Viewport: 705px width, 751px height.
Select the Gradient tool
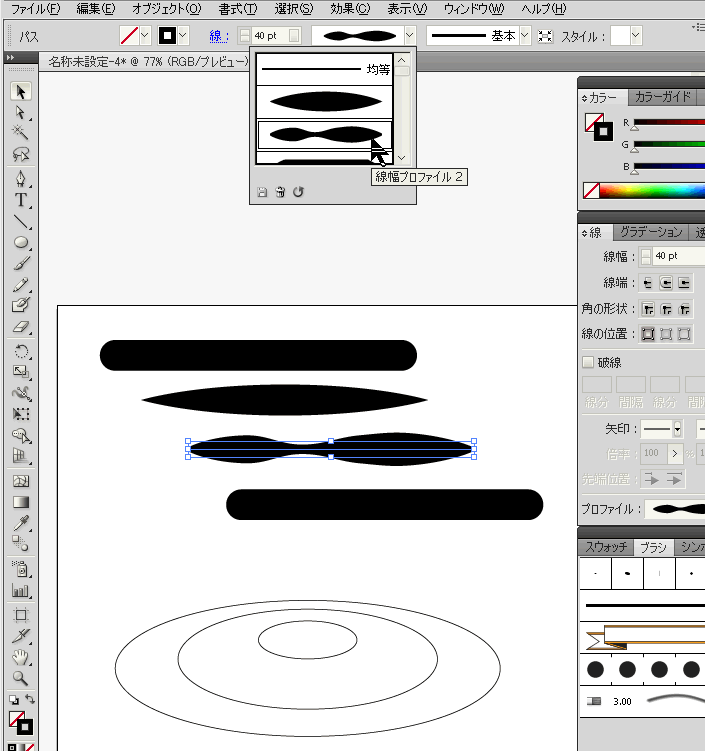[21, 502]
